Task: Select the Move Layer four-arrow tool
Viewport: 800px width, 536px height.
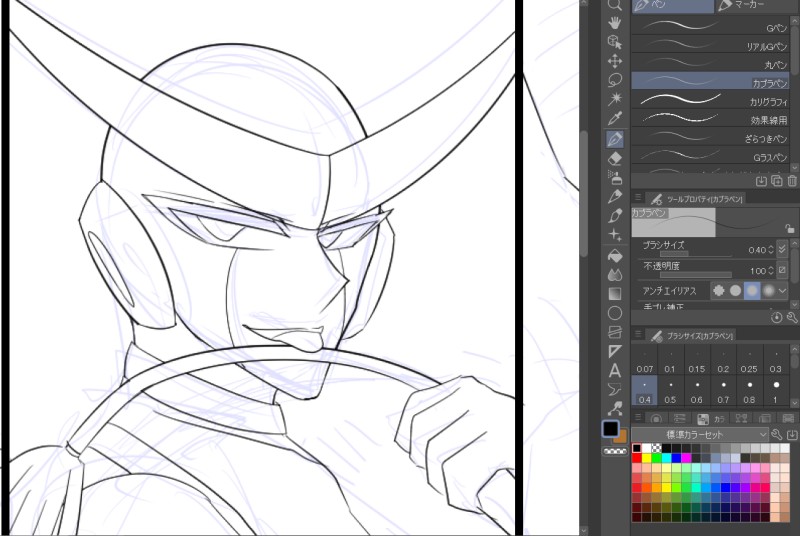Action: (615, 61)
